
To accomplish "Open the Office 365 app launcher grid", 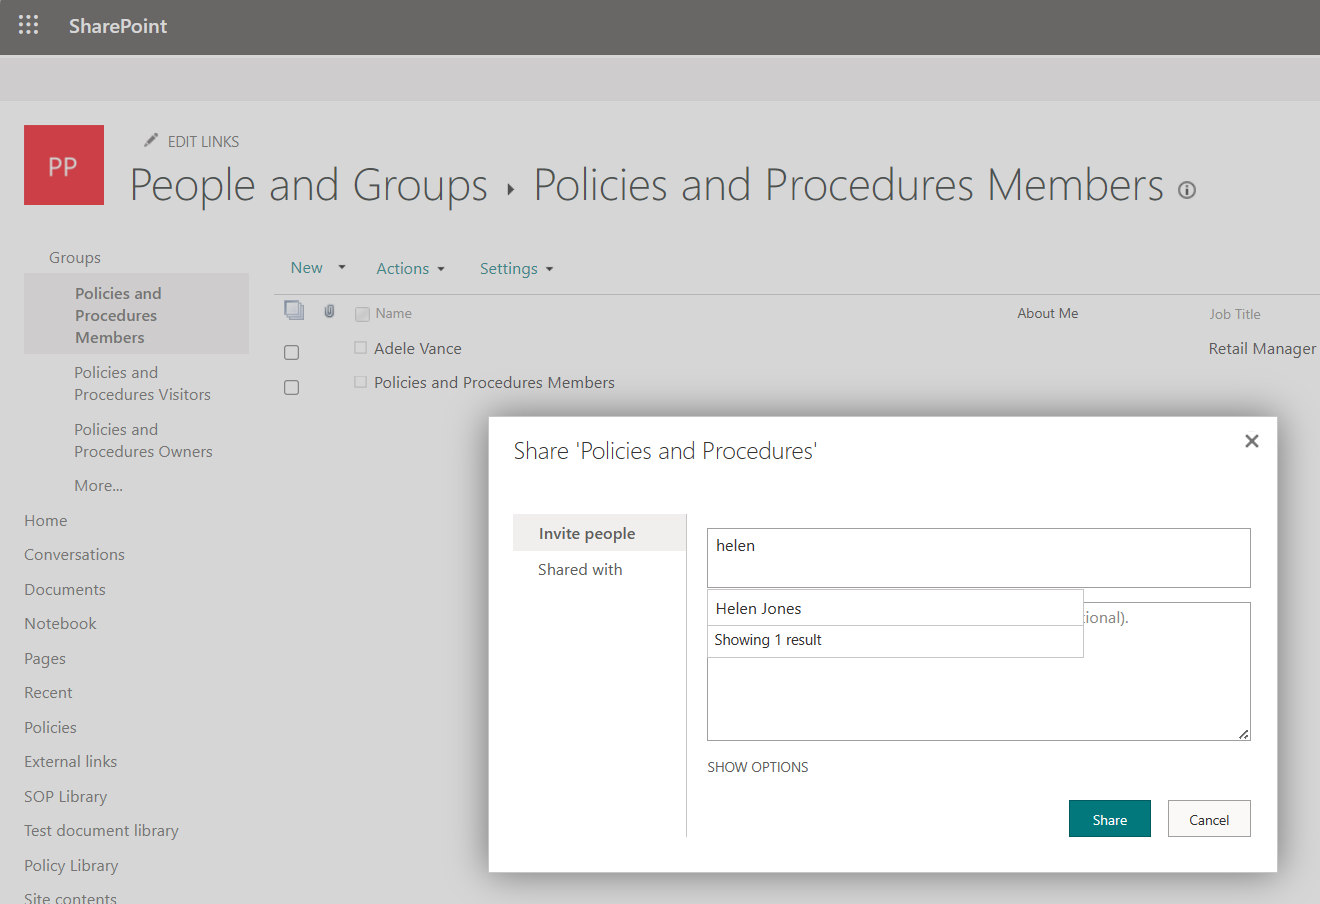I will click(x=28, y=25).
